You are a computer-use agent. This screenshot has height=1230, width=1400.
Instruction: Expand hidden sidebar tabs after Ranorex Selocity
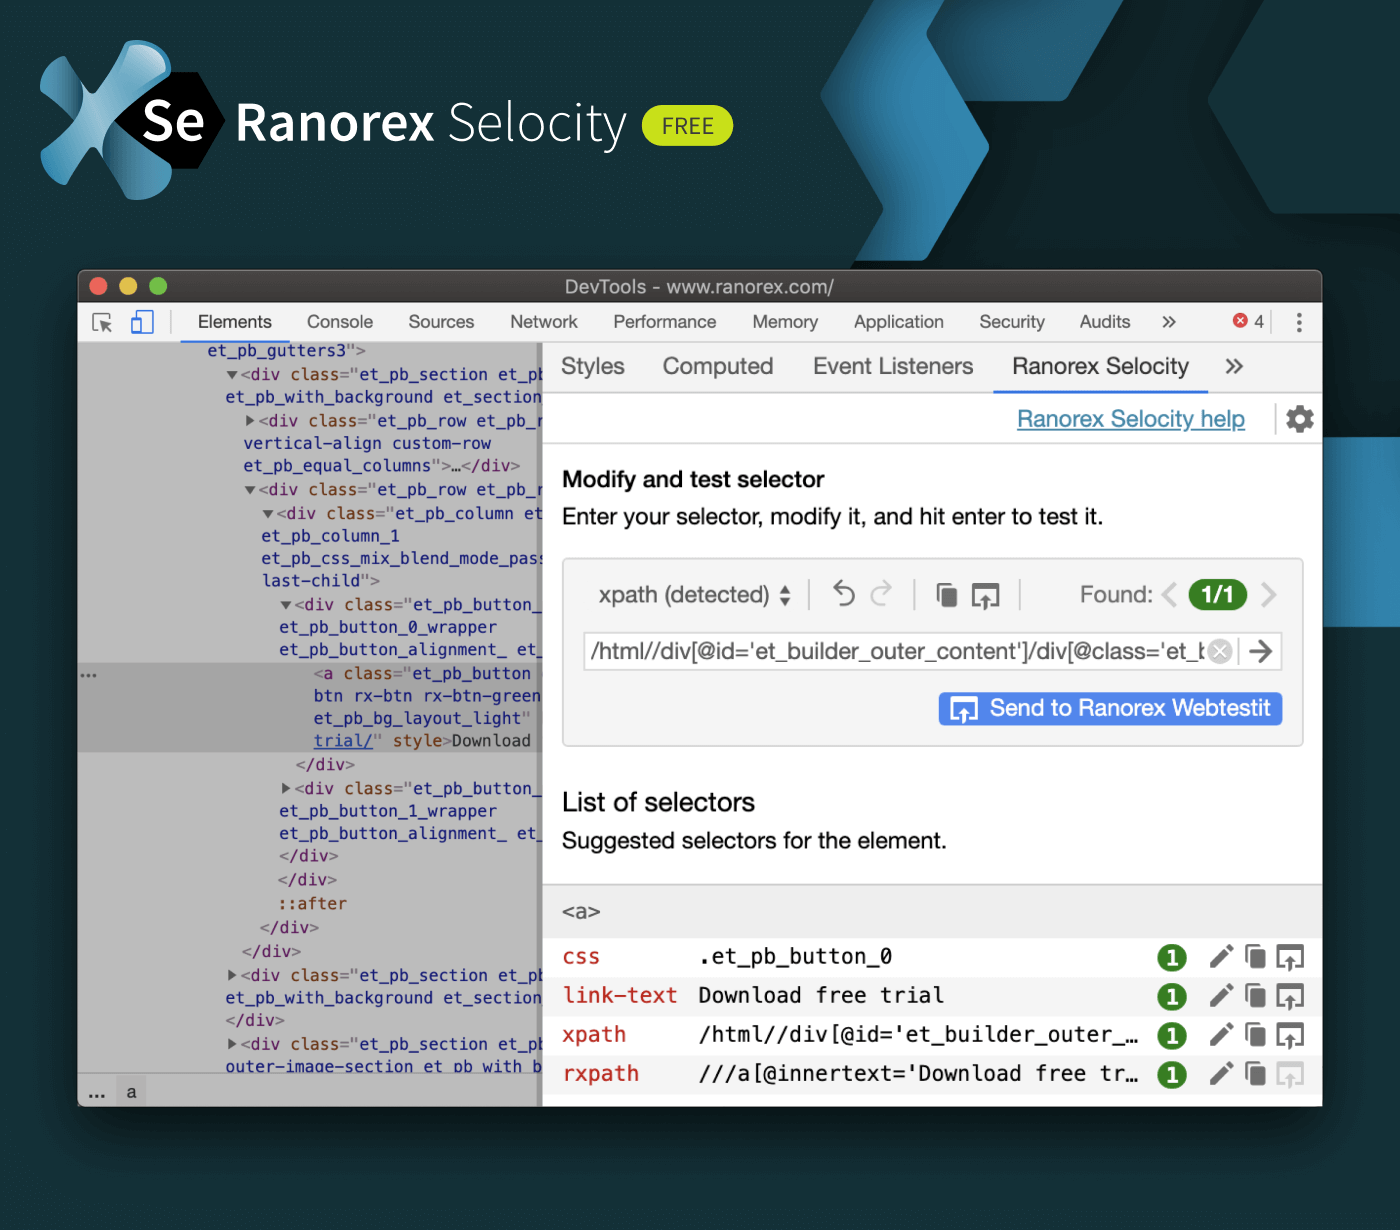coord(1234,367)
